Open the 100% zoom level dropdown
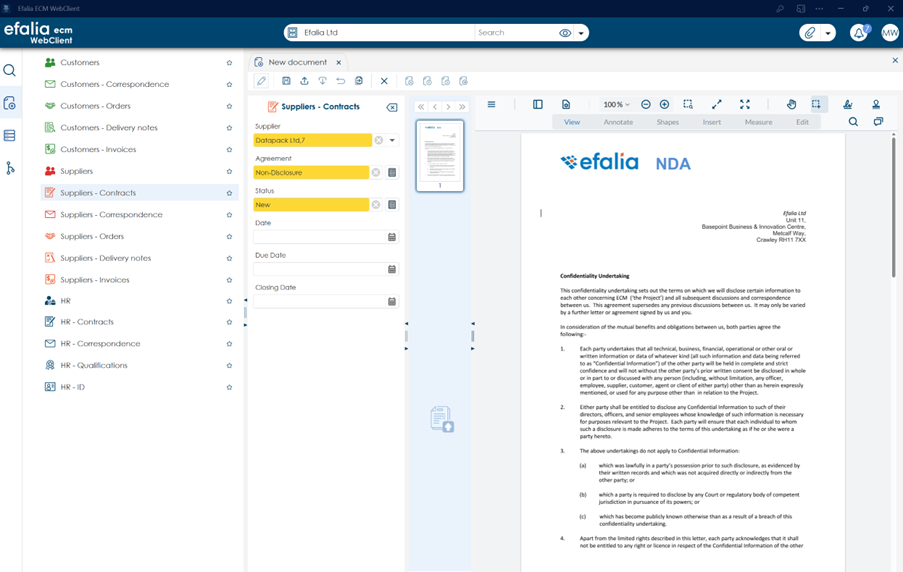The height and width of the screenshot is (572, 903). click(616, 104)
